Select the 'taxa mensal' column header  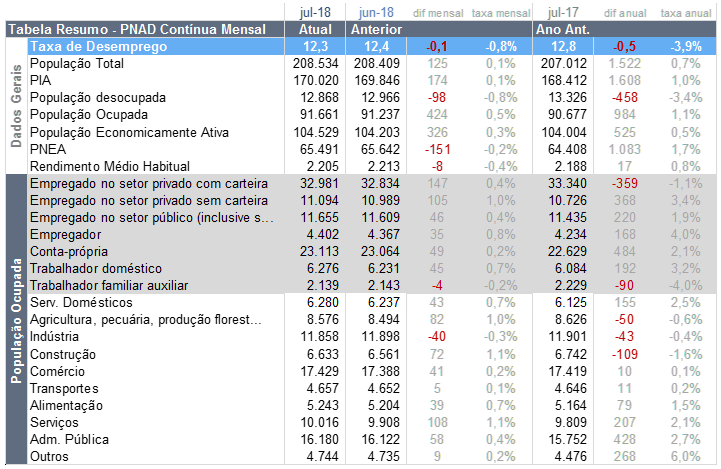(501, 13)
